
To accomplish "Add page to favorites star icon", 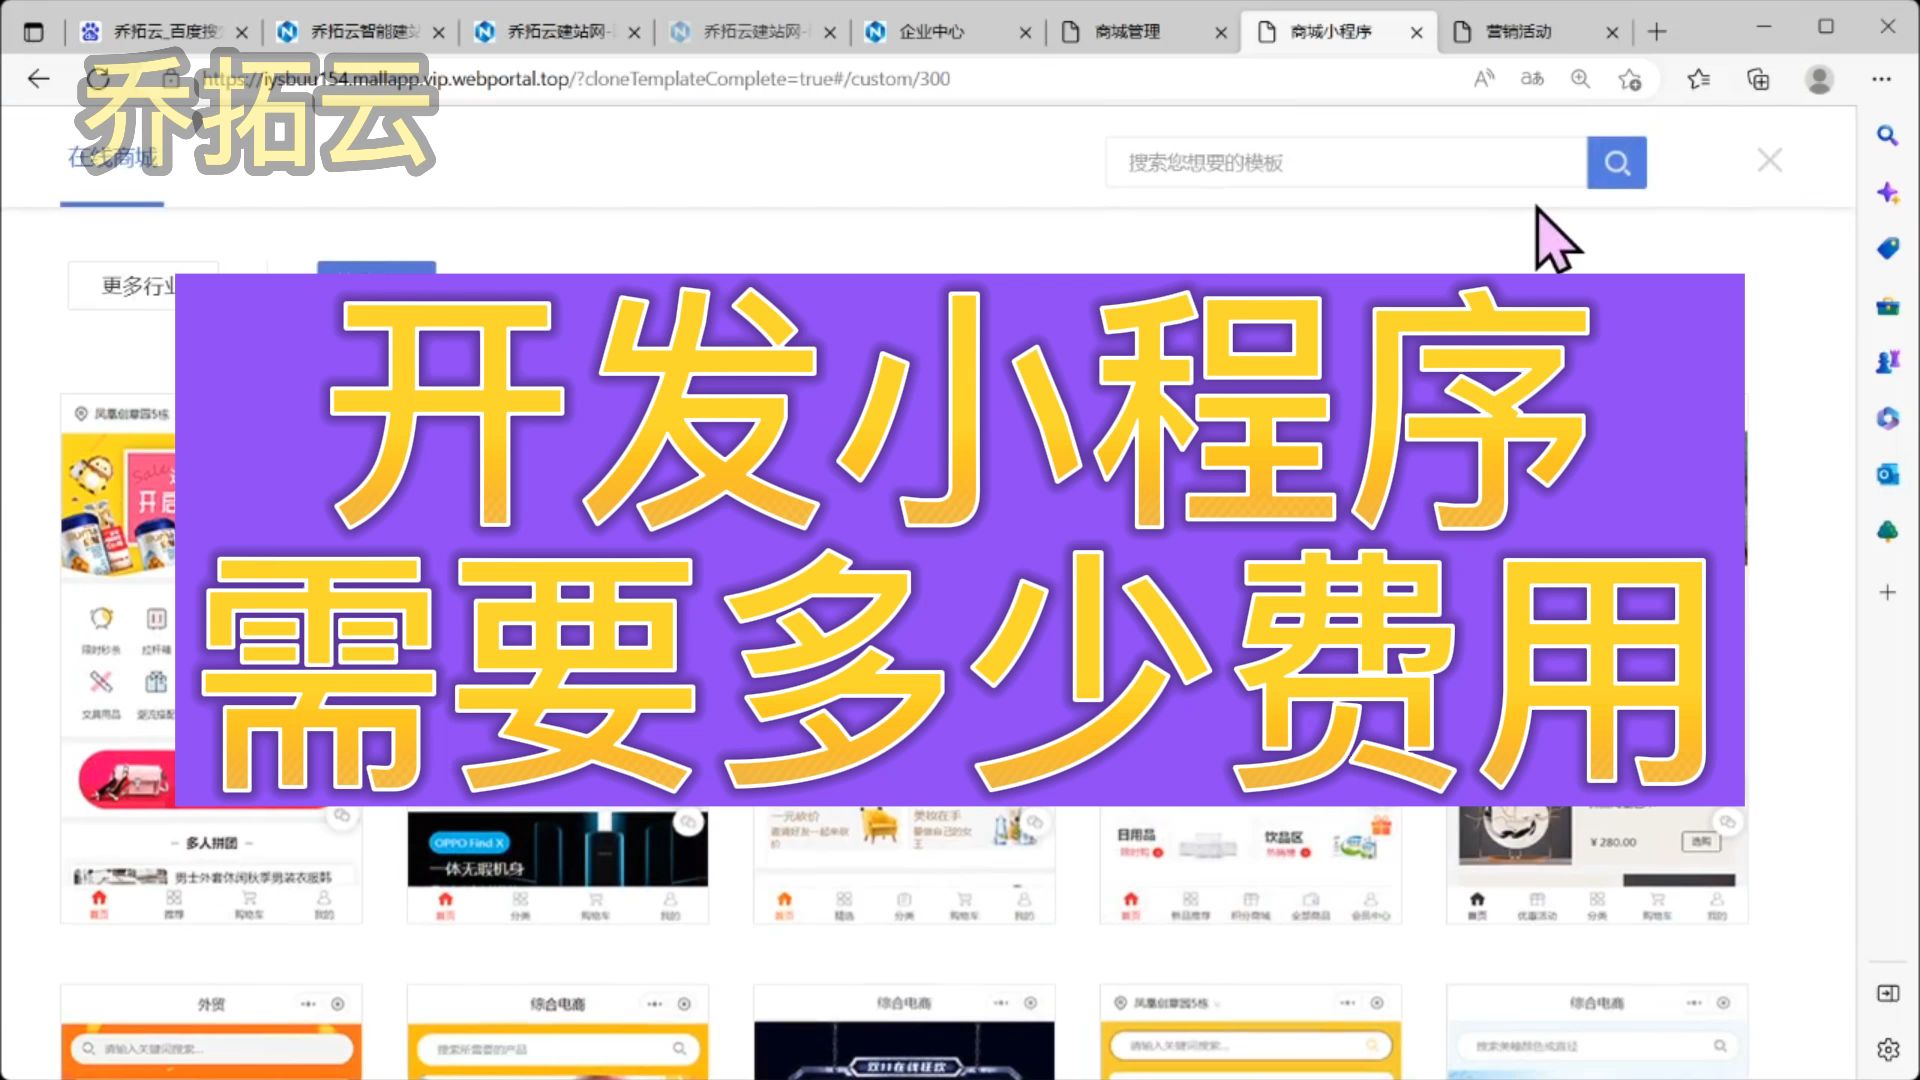I will coord(1630,79).
